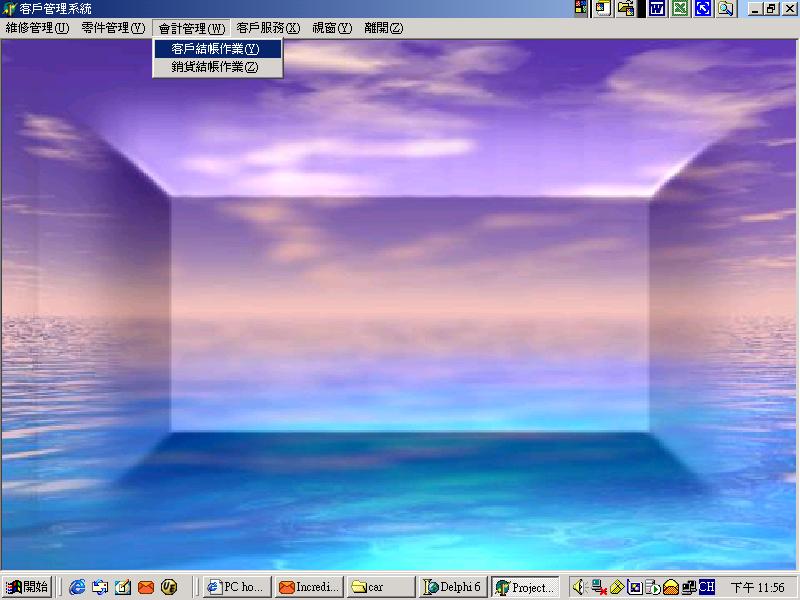Launch Internet Explorer from quick launch
Viewport: 800px width, 600px height.
[77, 587]
